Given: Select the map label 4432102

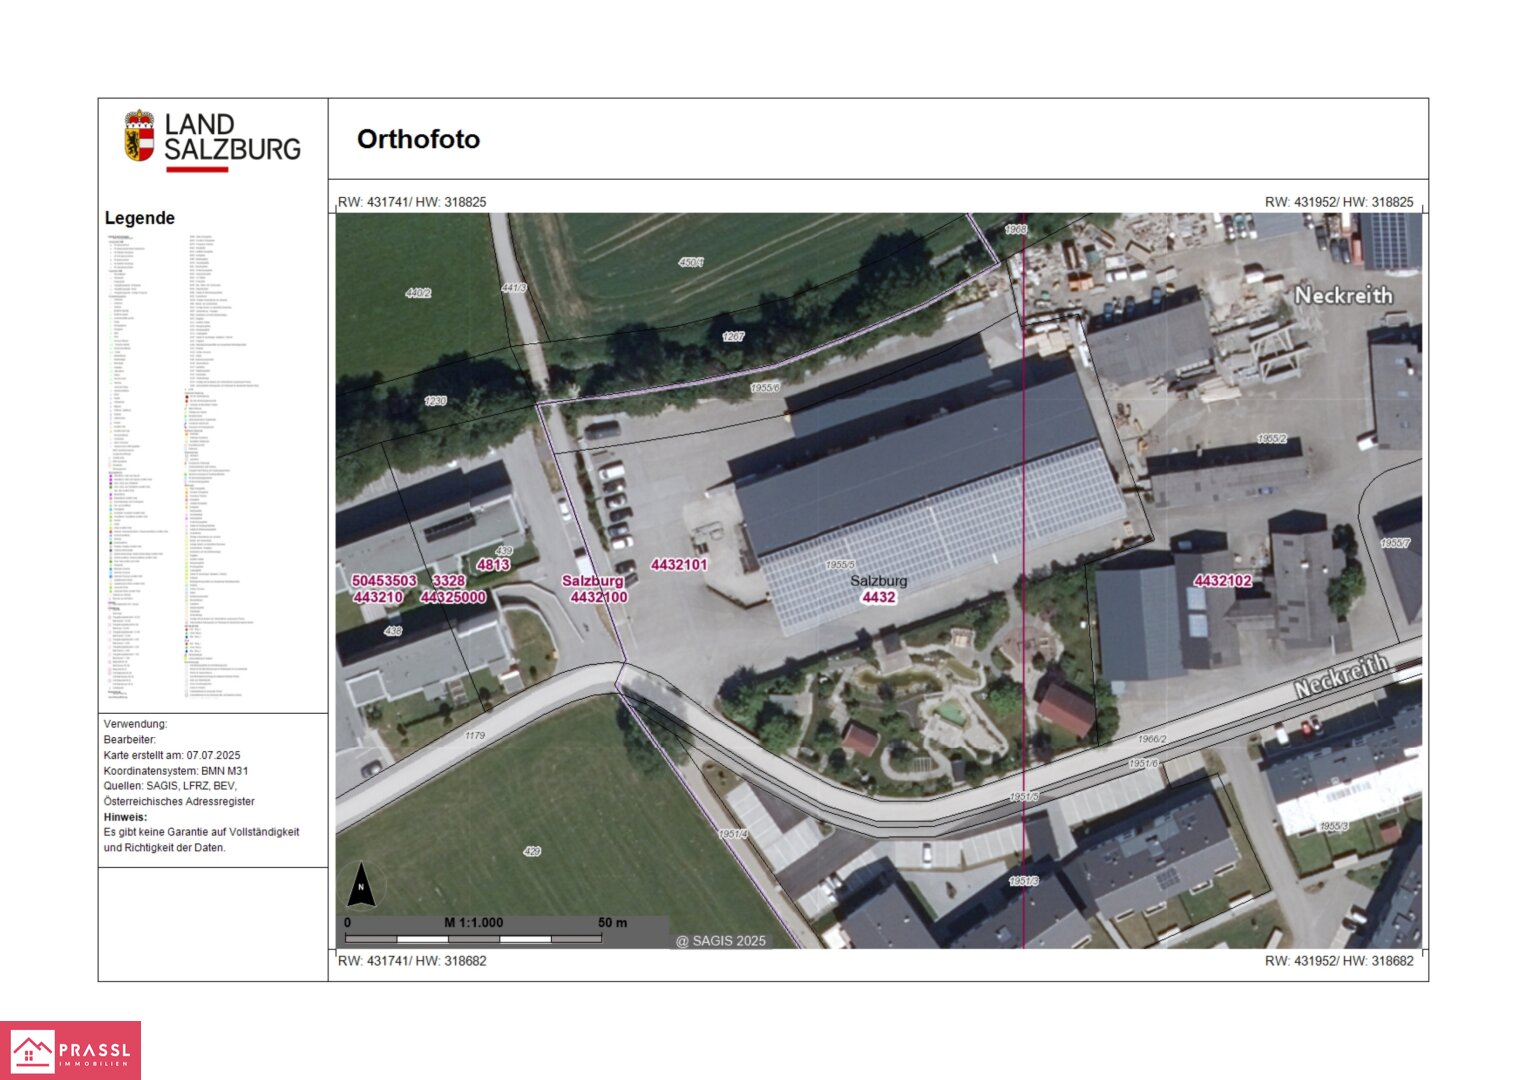Looking at the screenshot, I should [x=1222, y=581].
